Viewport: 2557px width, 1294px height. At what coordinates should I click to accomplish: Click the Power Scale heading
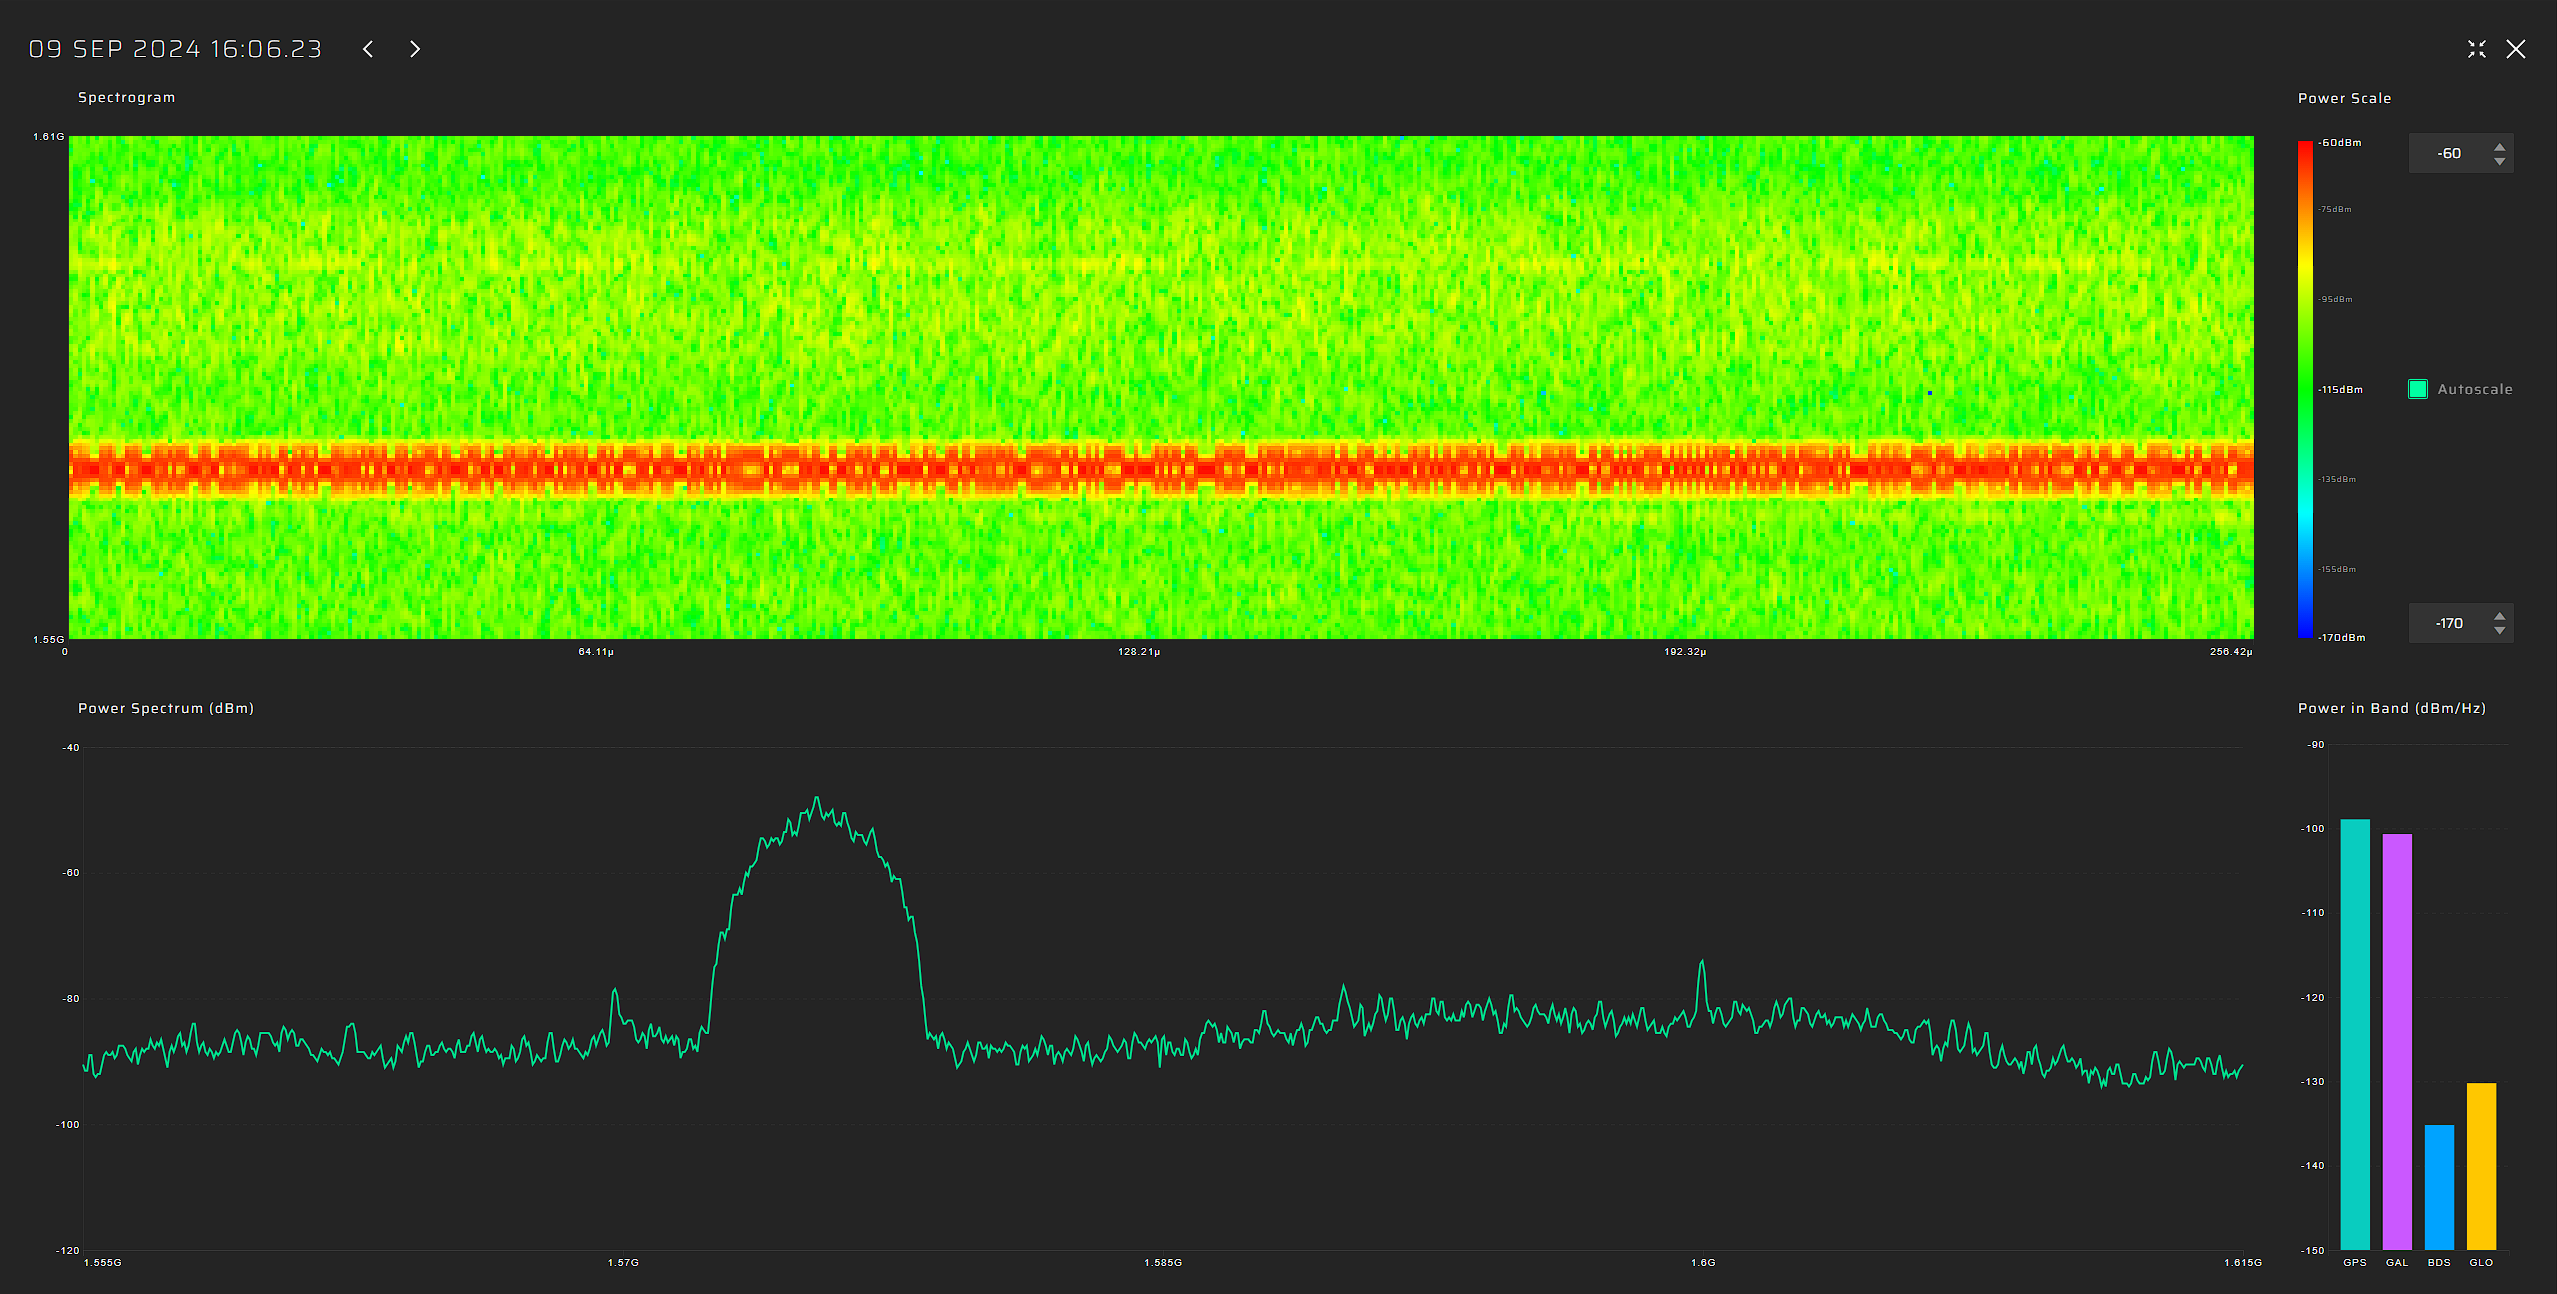pyautogui.click(x=2344, y=97)
